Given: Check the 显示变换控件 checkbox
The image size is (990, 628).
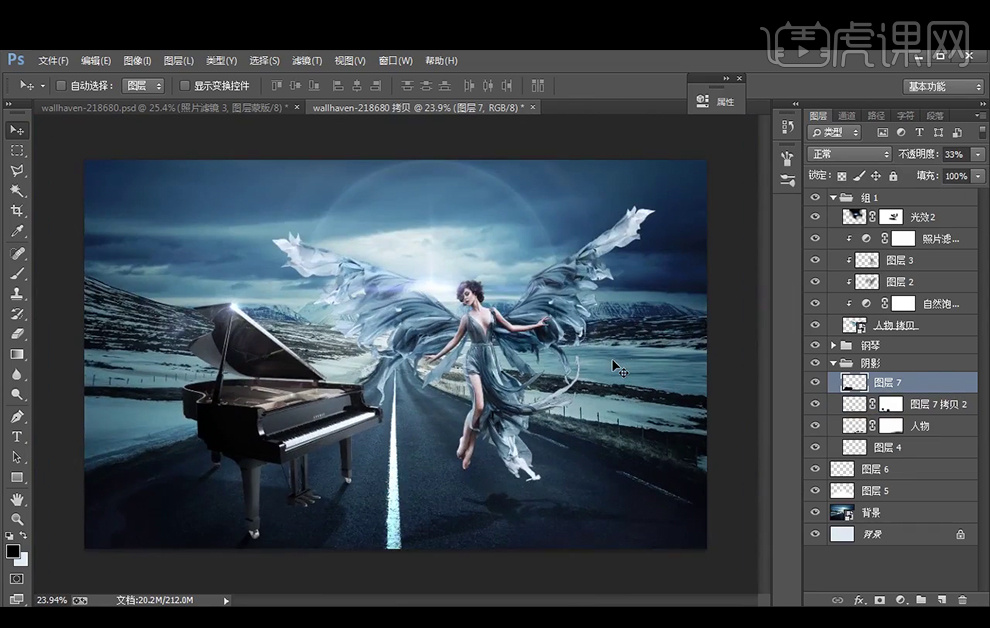Looking at the screenshot, I should point(184,86).
